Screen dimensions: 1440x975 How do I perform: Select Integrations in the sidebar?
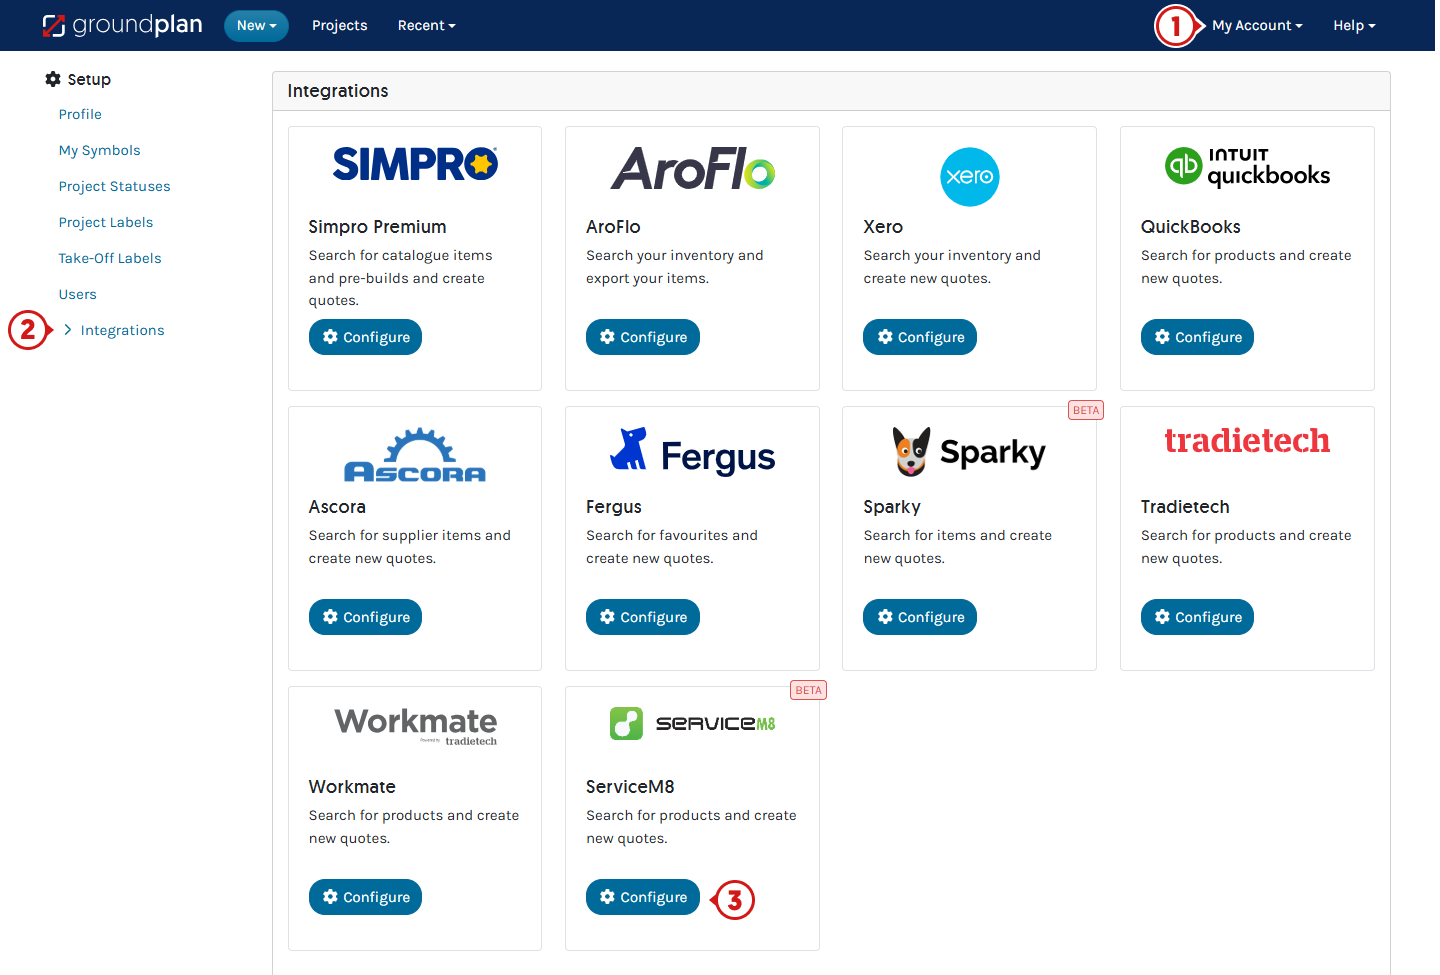pyautogui.click(x=122, y=330)
